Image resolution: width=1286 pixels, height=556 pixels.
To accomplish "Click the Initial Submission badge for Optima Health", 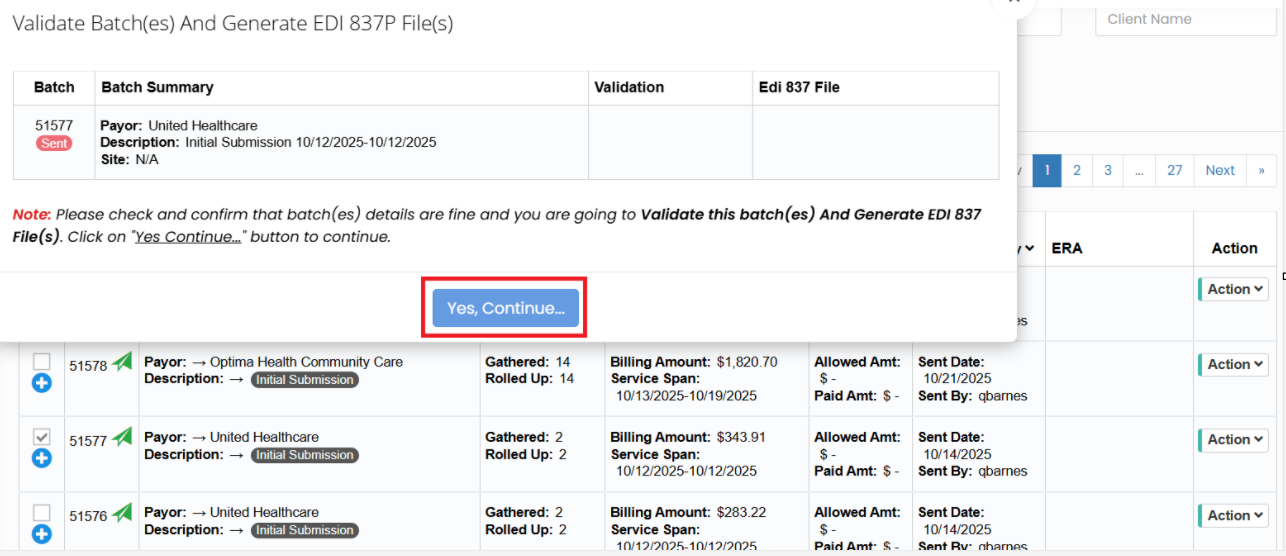I will [304, 380].
